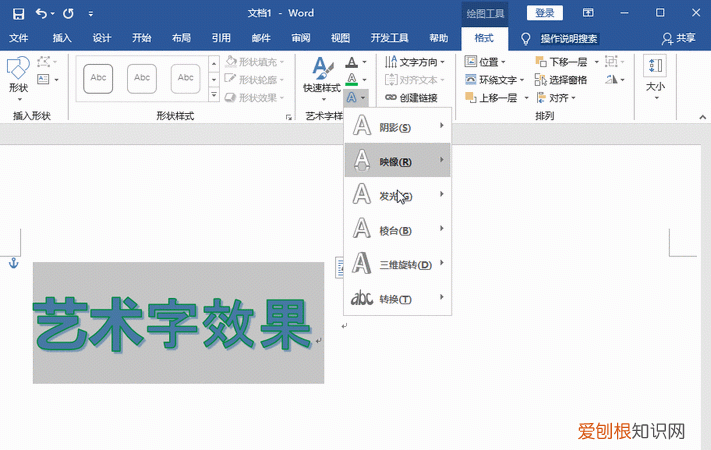Switch to the 邮件 tab
Viewport: 711px width, 450px height.
(261, 39)
